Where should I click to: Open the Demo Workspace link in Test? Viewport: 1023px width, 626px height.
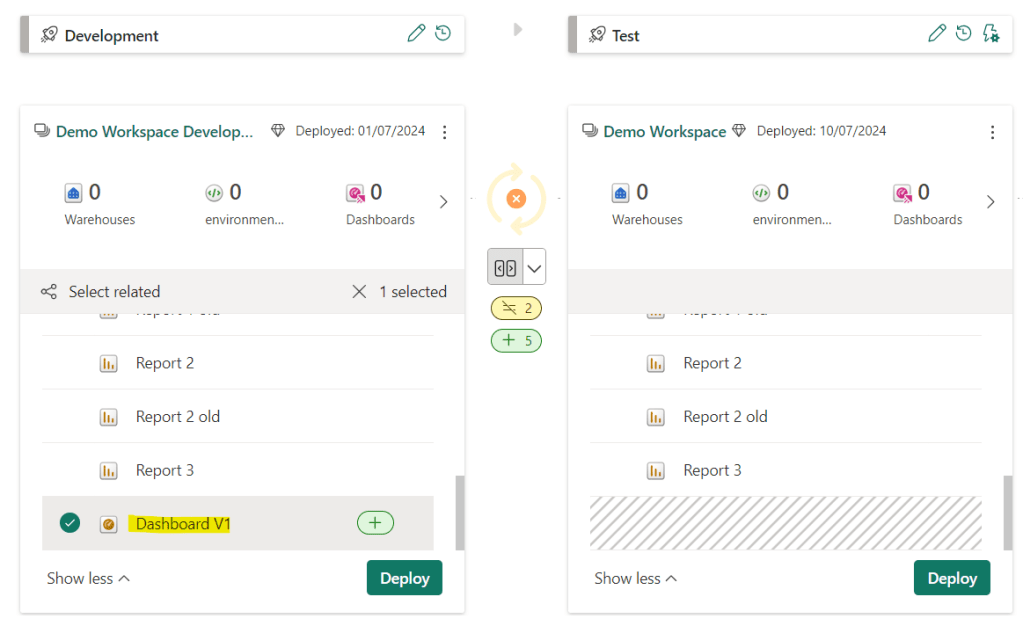[664, 132]
